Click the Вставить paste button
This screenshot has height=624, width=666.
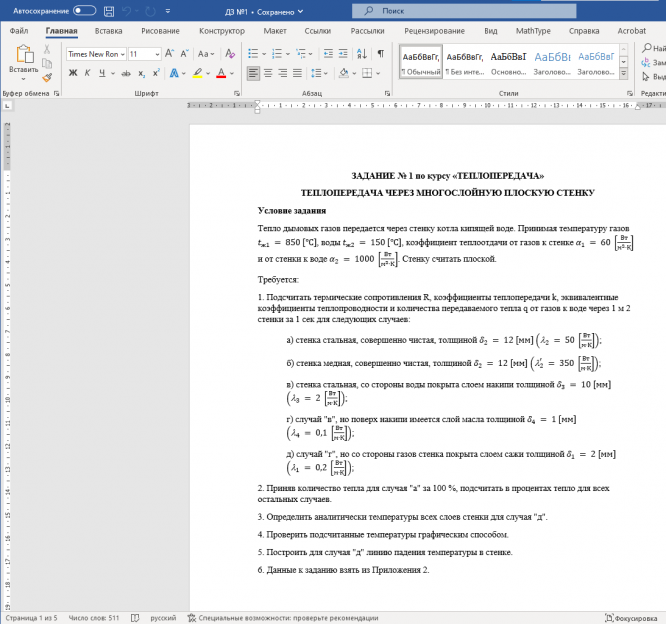24,62
